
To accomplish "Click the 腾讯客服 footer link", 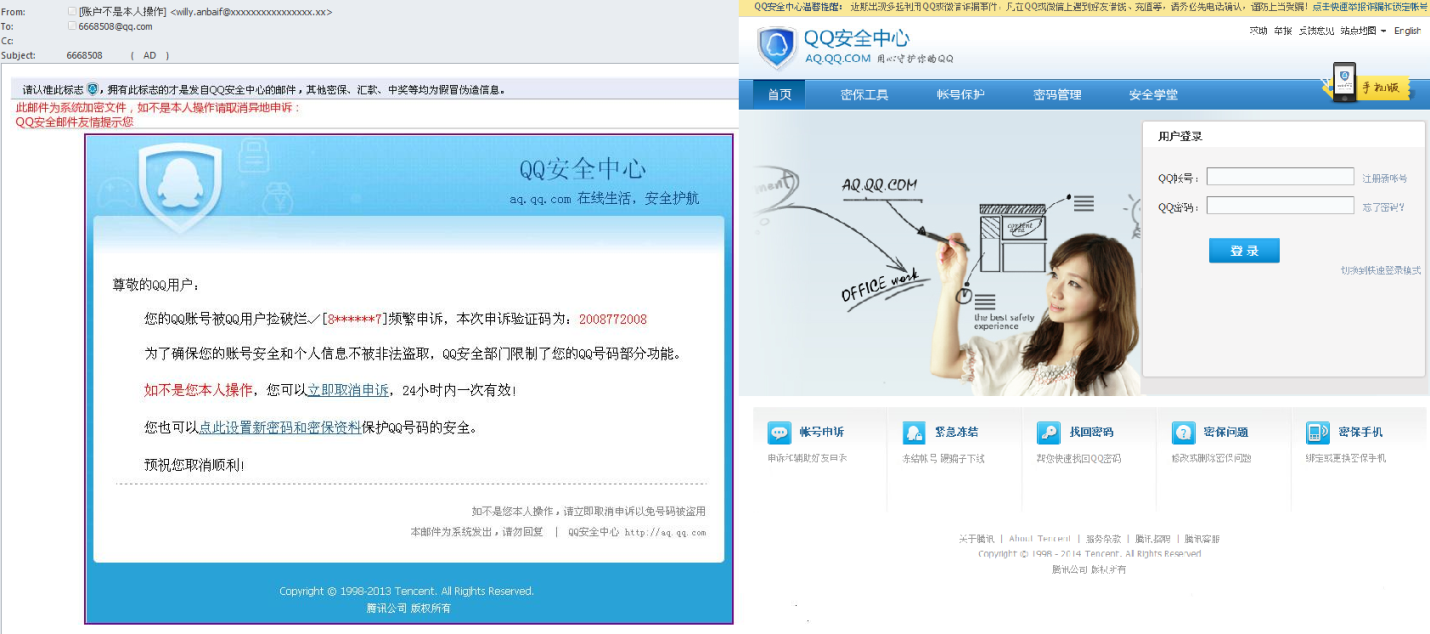I will (1202, 539).
